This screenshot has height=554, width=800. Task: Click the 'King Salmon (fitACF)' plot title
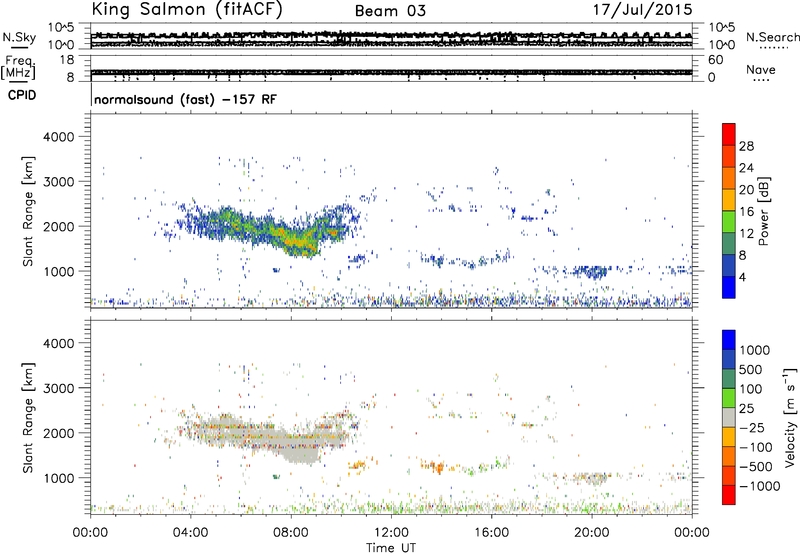click(187, 9)
